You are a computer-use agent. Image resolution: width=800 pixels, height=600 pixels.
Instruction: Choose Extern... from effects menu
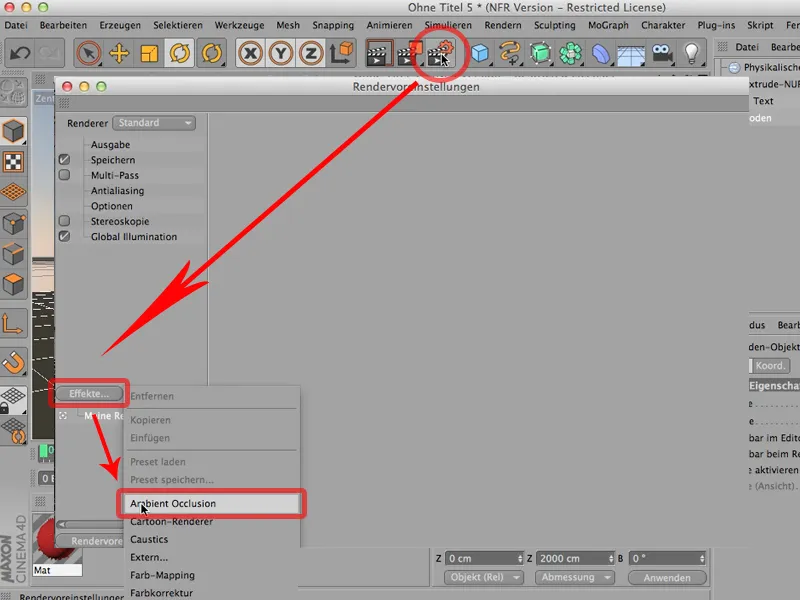[211, 557]
